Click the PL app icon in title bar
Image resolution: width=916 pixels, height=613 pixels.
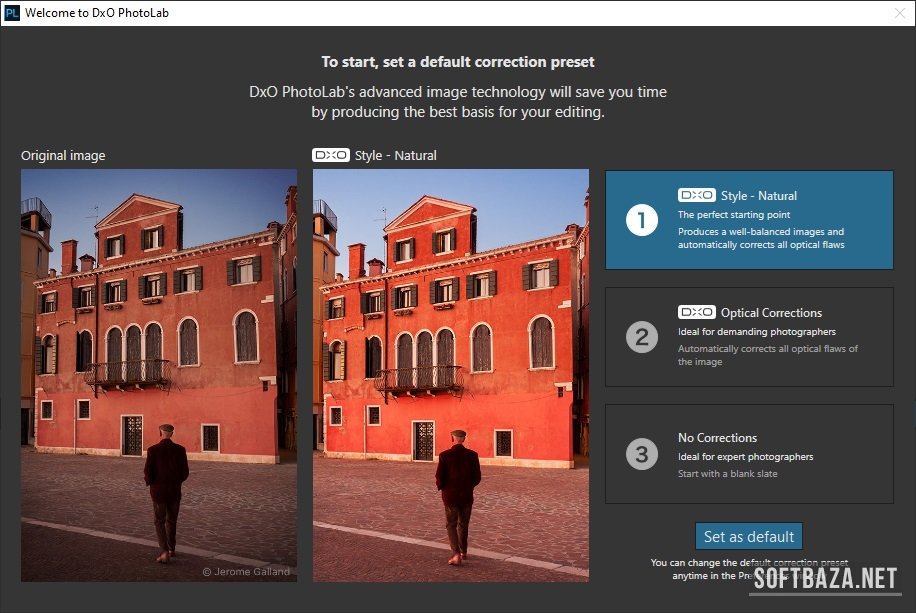coord(12,13)
